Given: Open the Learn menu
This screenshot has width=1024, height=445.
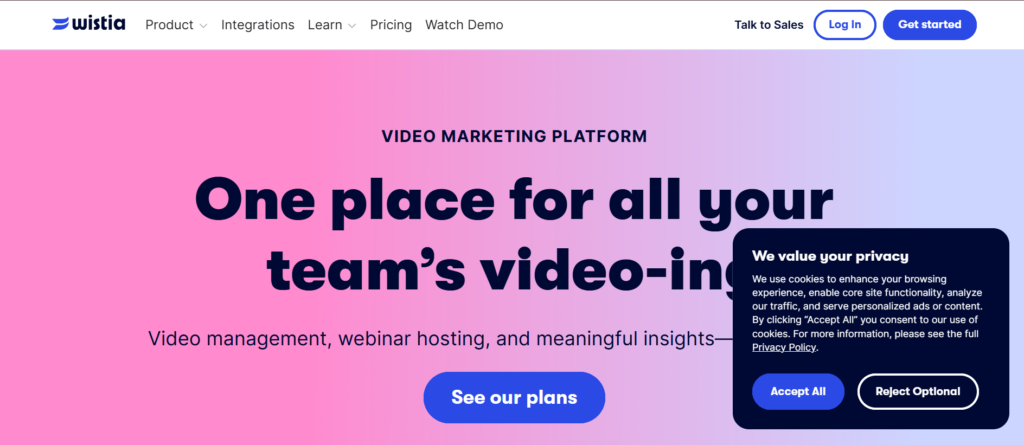Looking at the screenshot, I should pos(325,25).
